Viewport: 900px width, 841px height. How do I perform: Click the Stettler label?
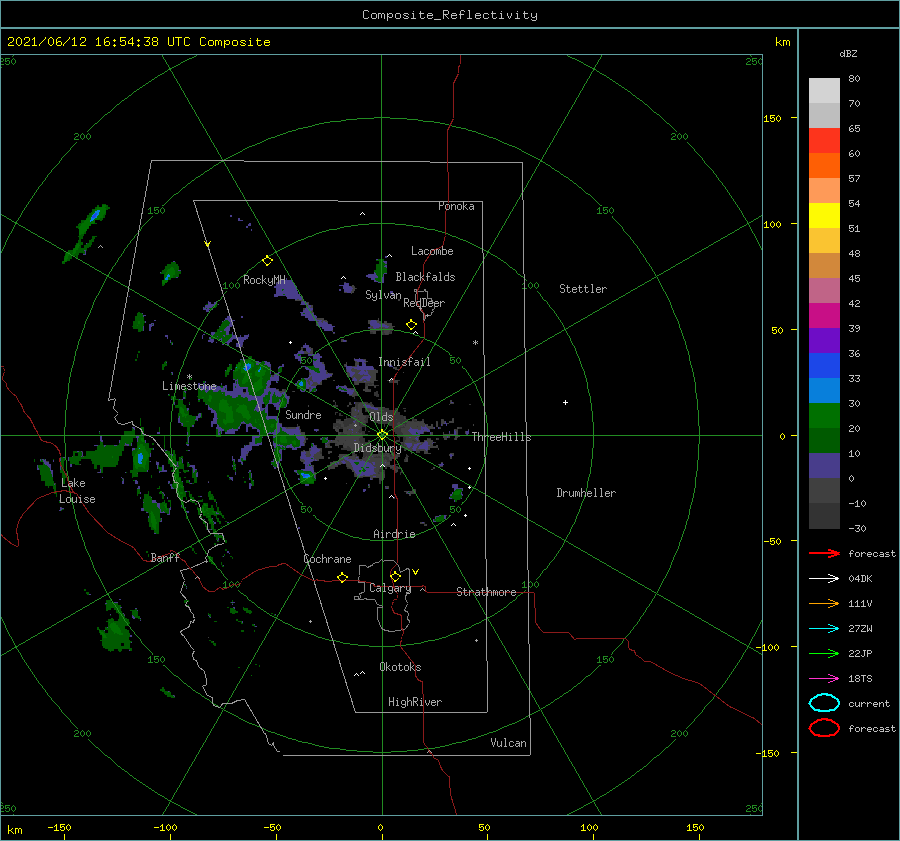click(x=583, y=289)
